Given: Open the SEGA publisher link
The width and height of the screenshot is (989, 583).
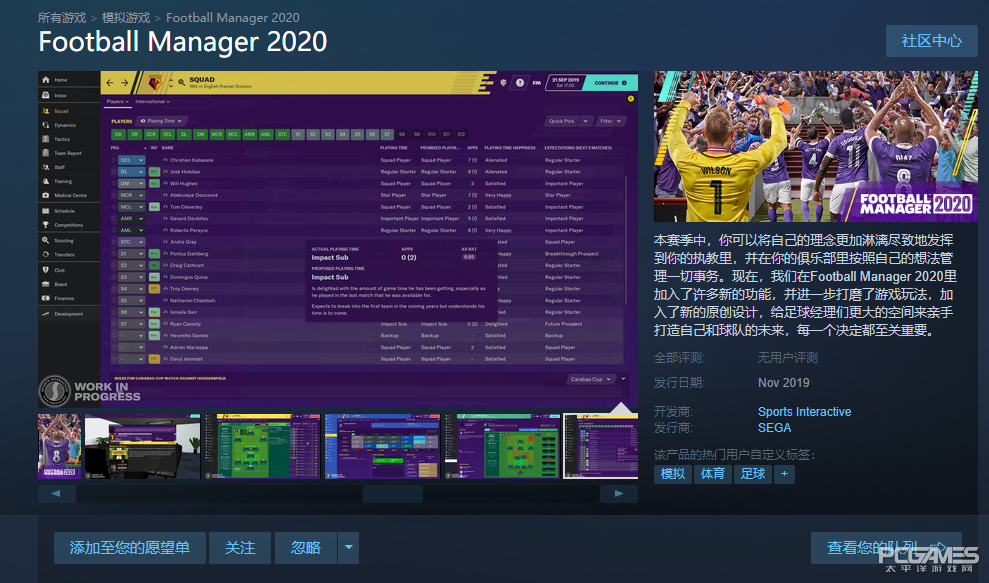Looking at the screenshot, I should pos(774,428).
